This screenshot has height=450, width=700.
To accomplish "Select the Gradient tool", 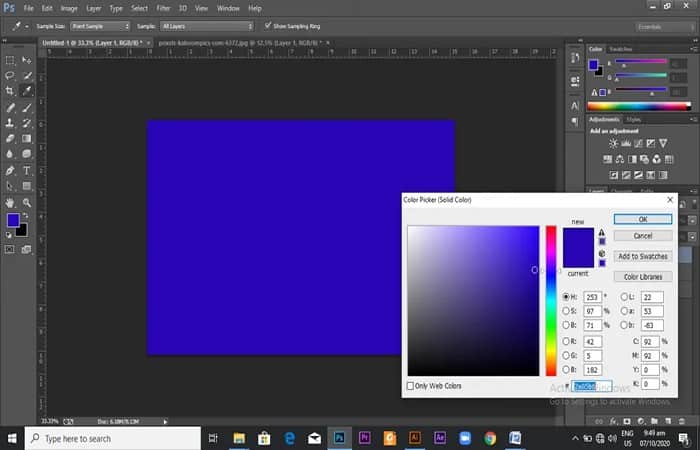I will 27,138.
